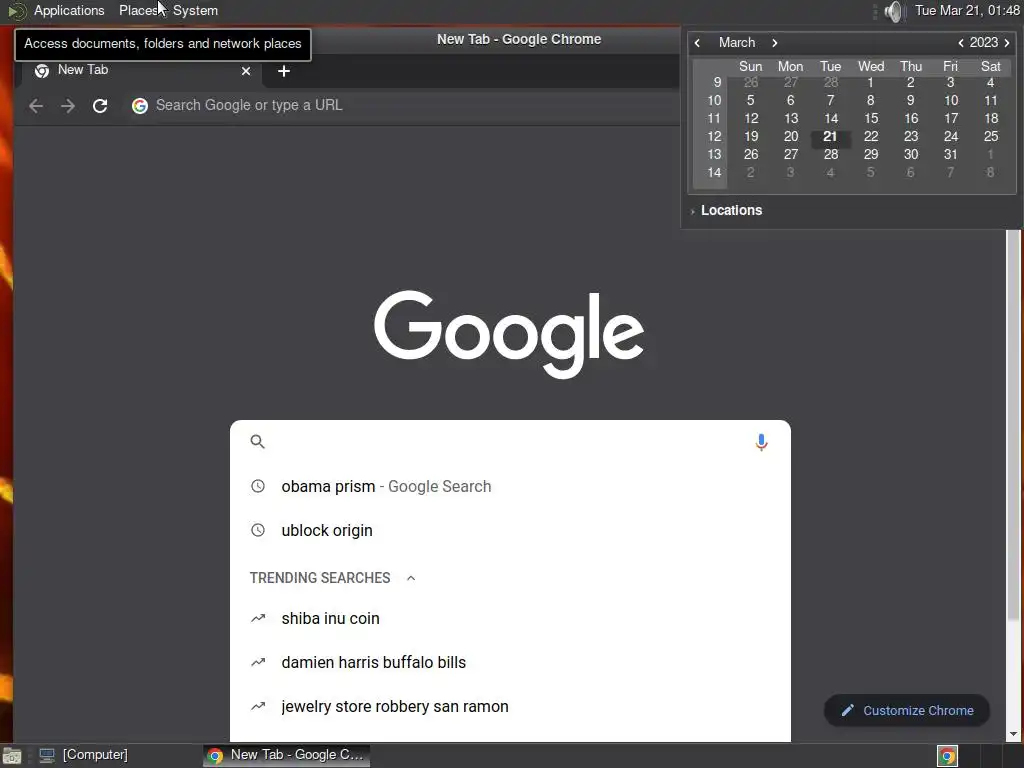This screenshot has width=1024, height=768.
Task: Click the clock icon beside obama prism
Action: click(258, 487)
